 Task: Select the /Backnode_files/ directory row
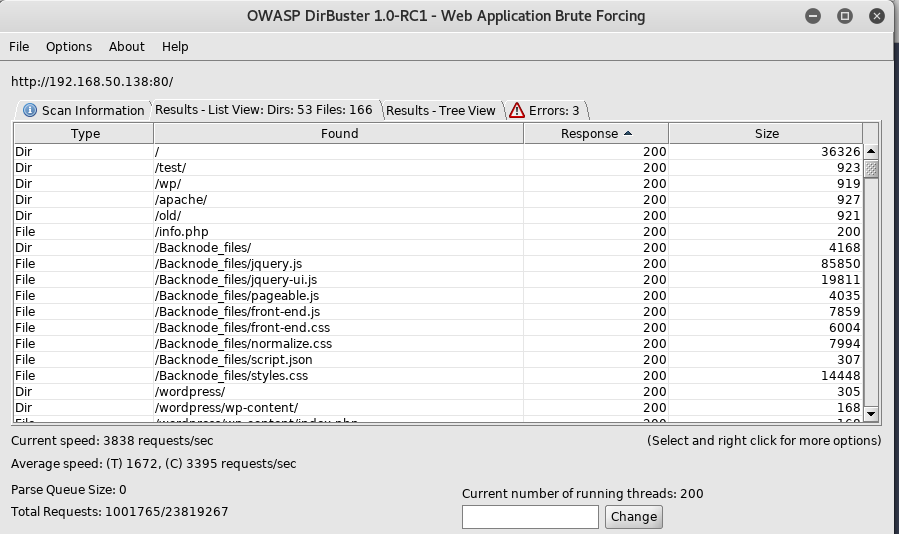438,248
